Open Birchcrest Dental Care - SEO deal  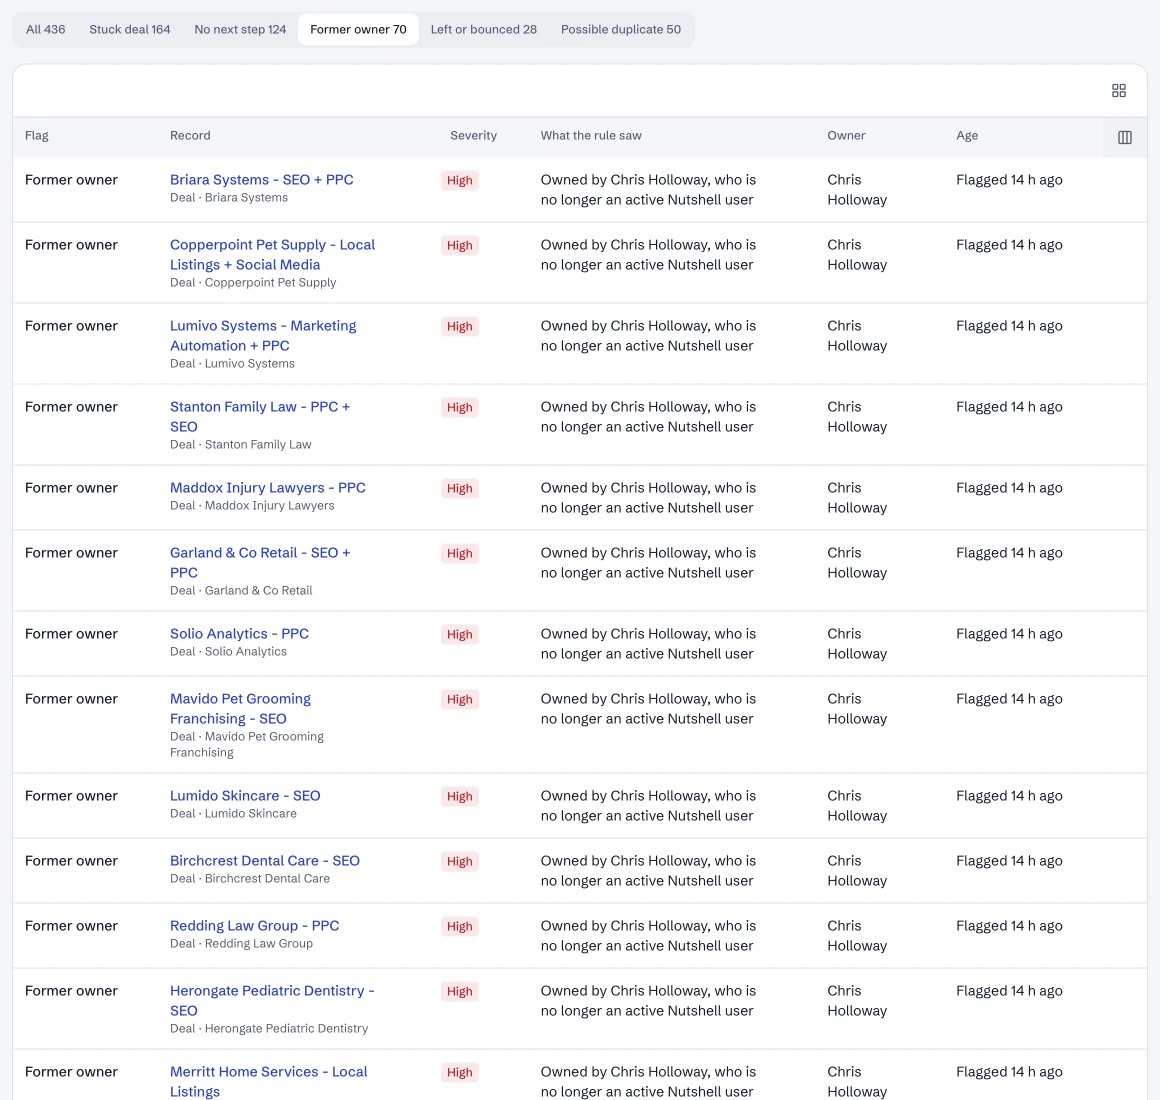point(265,861)
